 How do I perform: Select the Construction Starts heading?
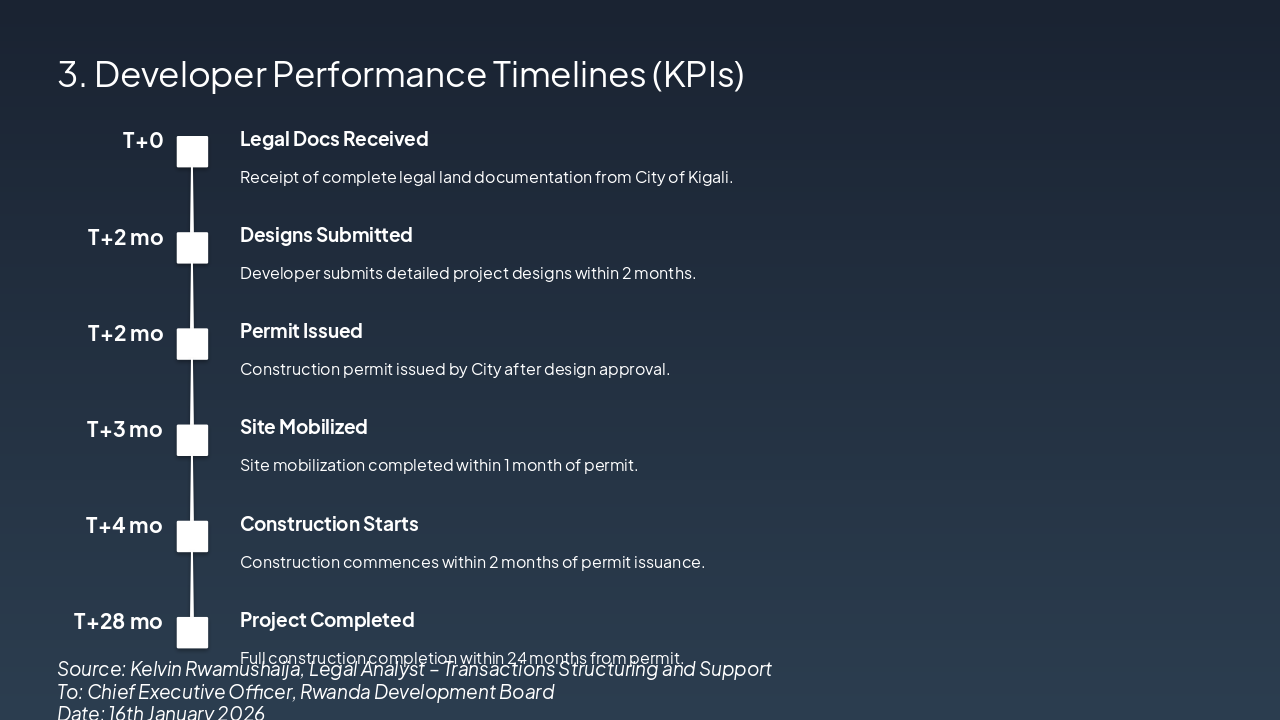(x=329, y=524)
